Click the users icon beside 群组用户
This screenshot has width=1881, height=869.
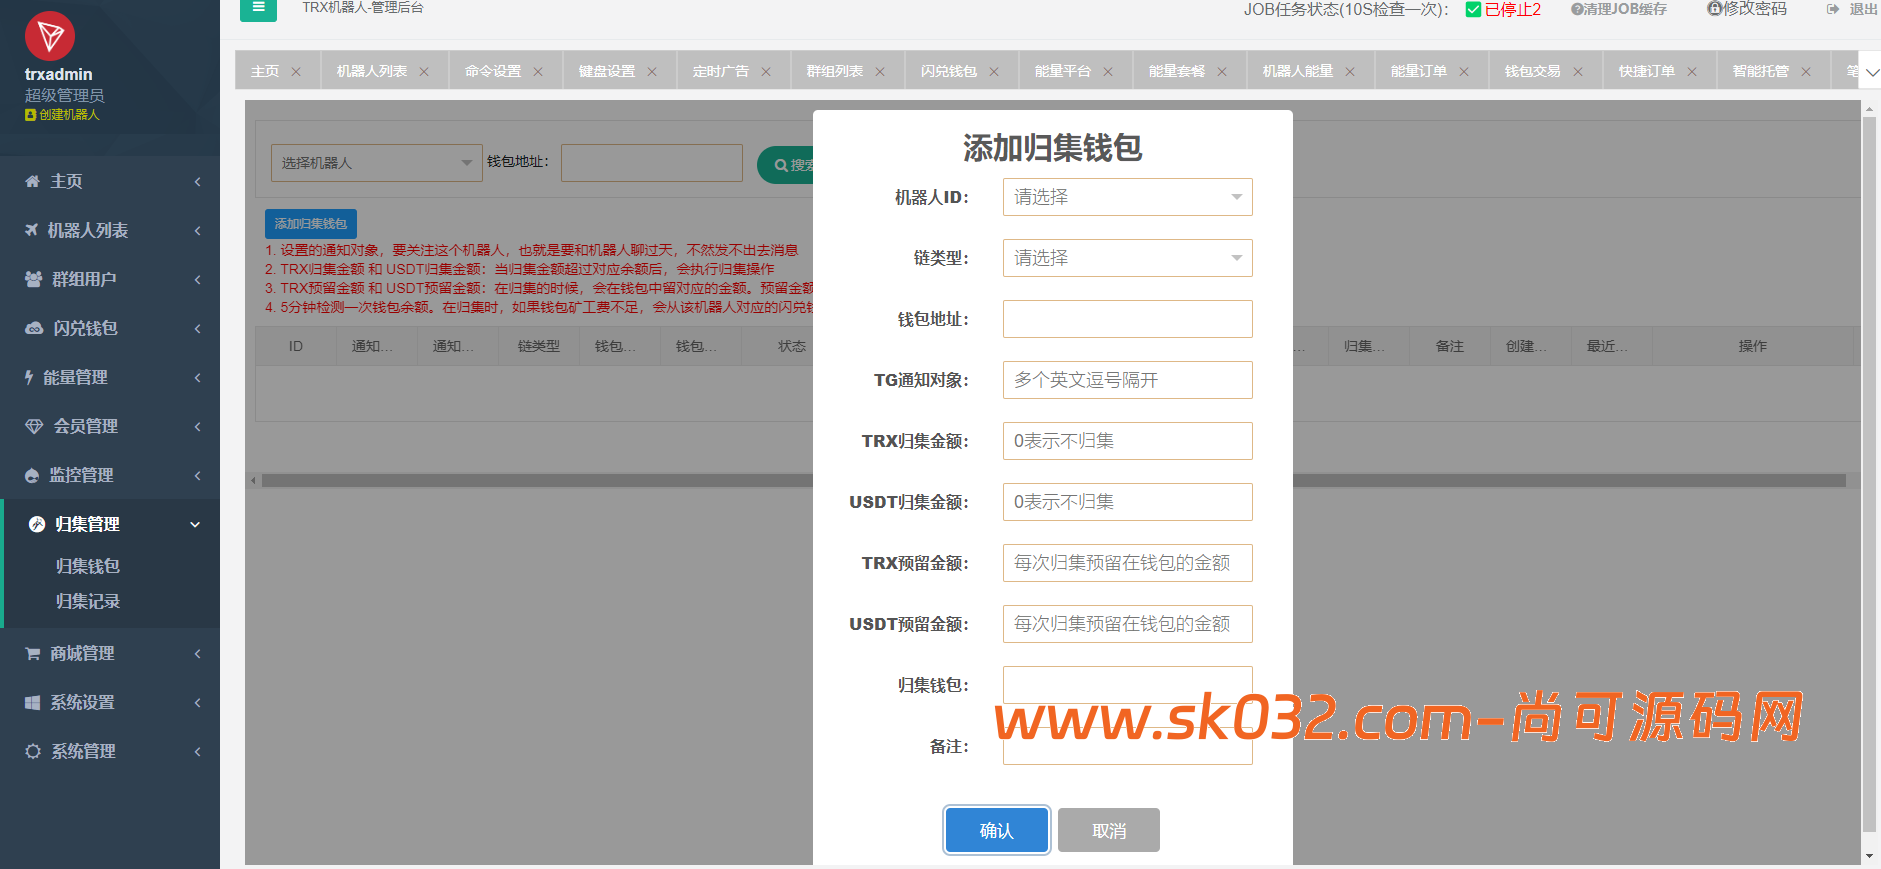(x=33, y=279)
